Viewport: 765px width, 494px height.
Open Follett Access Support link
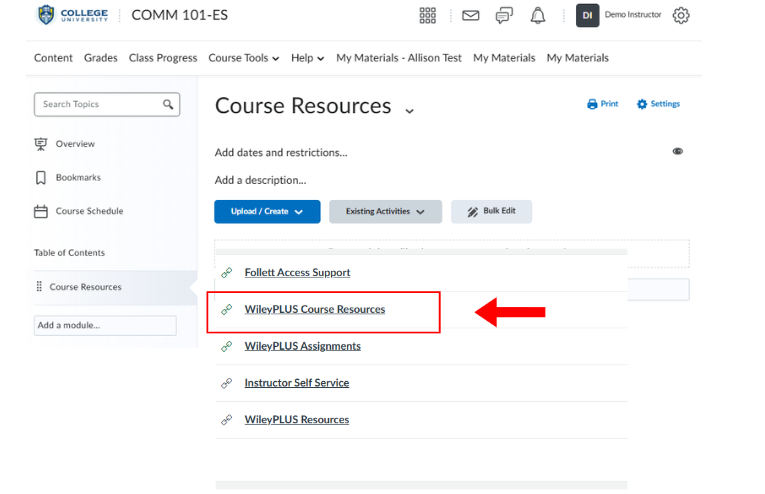297,273
